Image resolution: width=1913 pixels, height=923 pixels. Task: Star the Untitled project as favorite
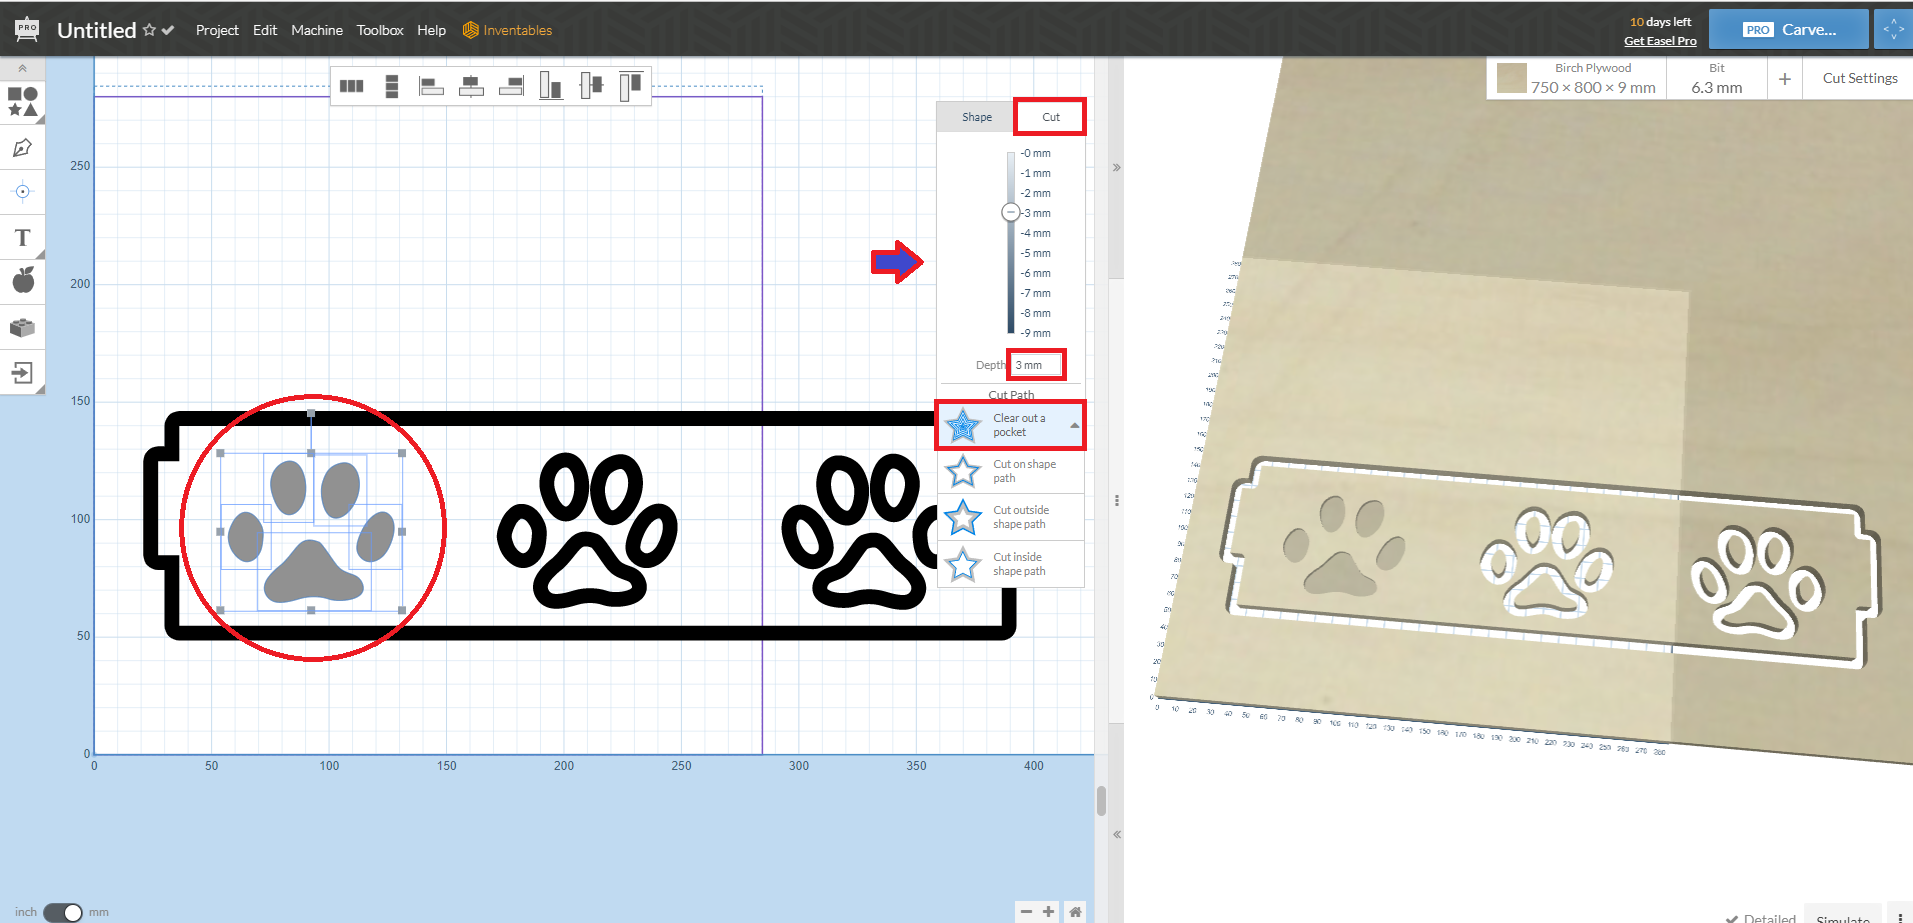pyautogui.click(x=149, y=30)
